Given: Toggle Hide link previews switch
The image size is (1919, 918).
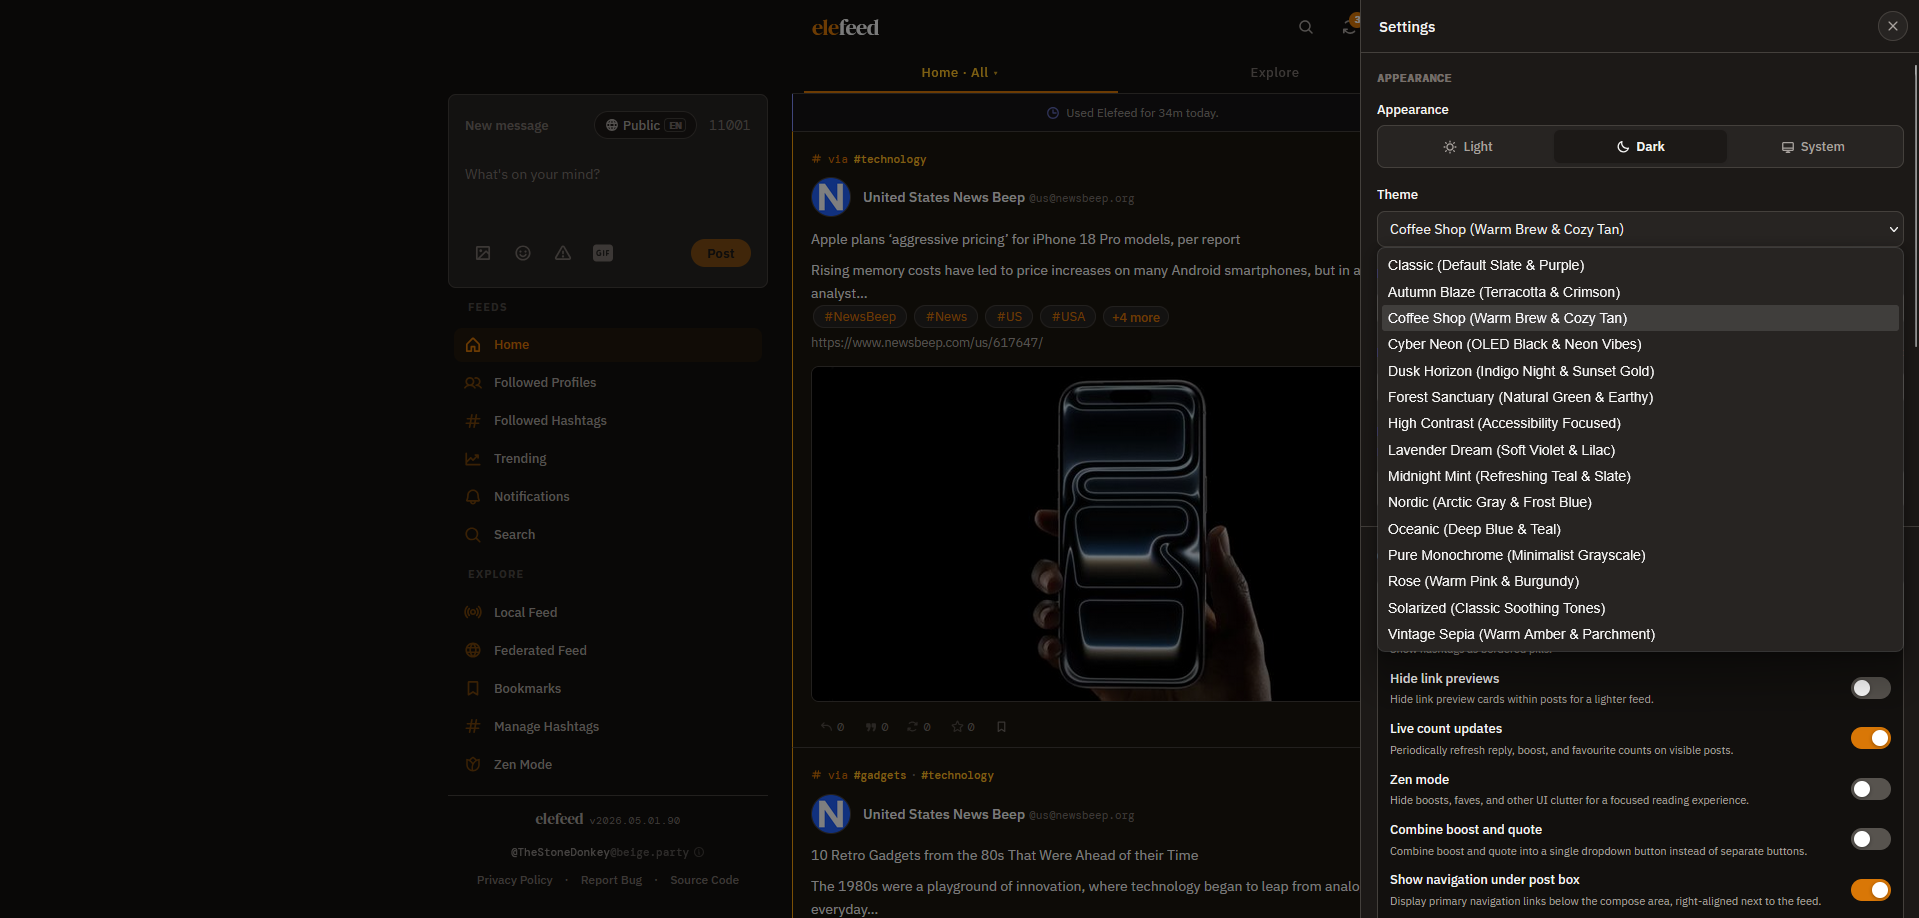Looking at the screenshot, I should tap(1870, 688).
